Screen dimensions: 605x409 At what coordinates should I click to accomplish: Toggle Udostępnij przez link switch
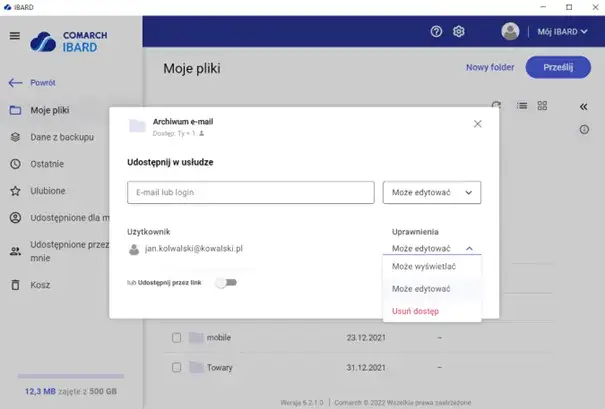[229, 283]
